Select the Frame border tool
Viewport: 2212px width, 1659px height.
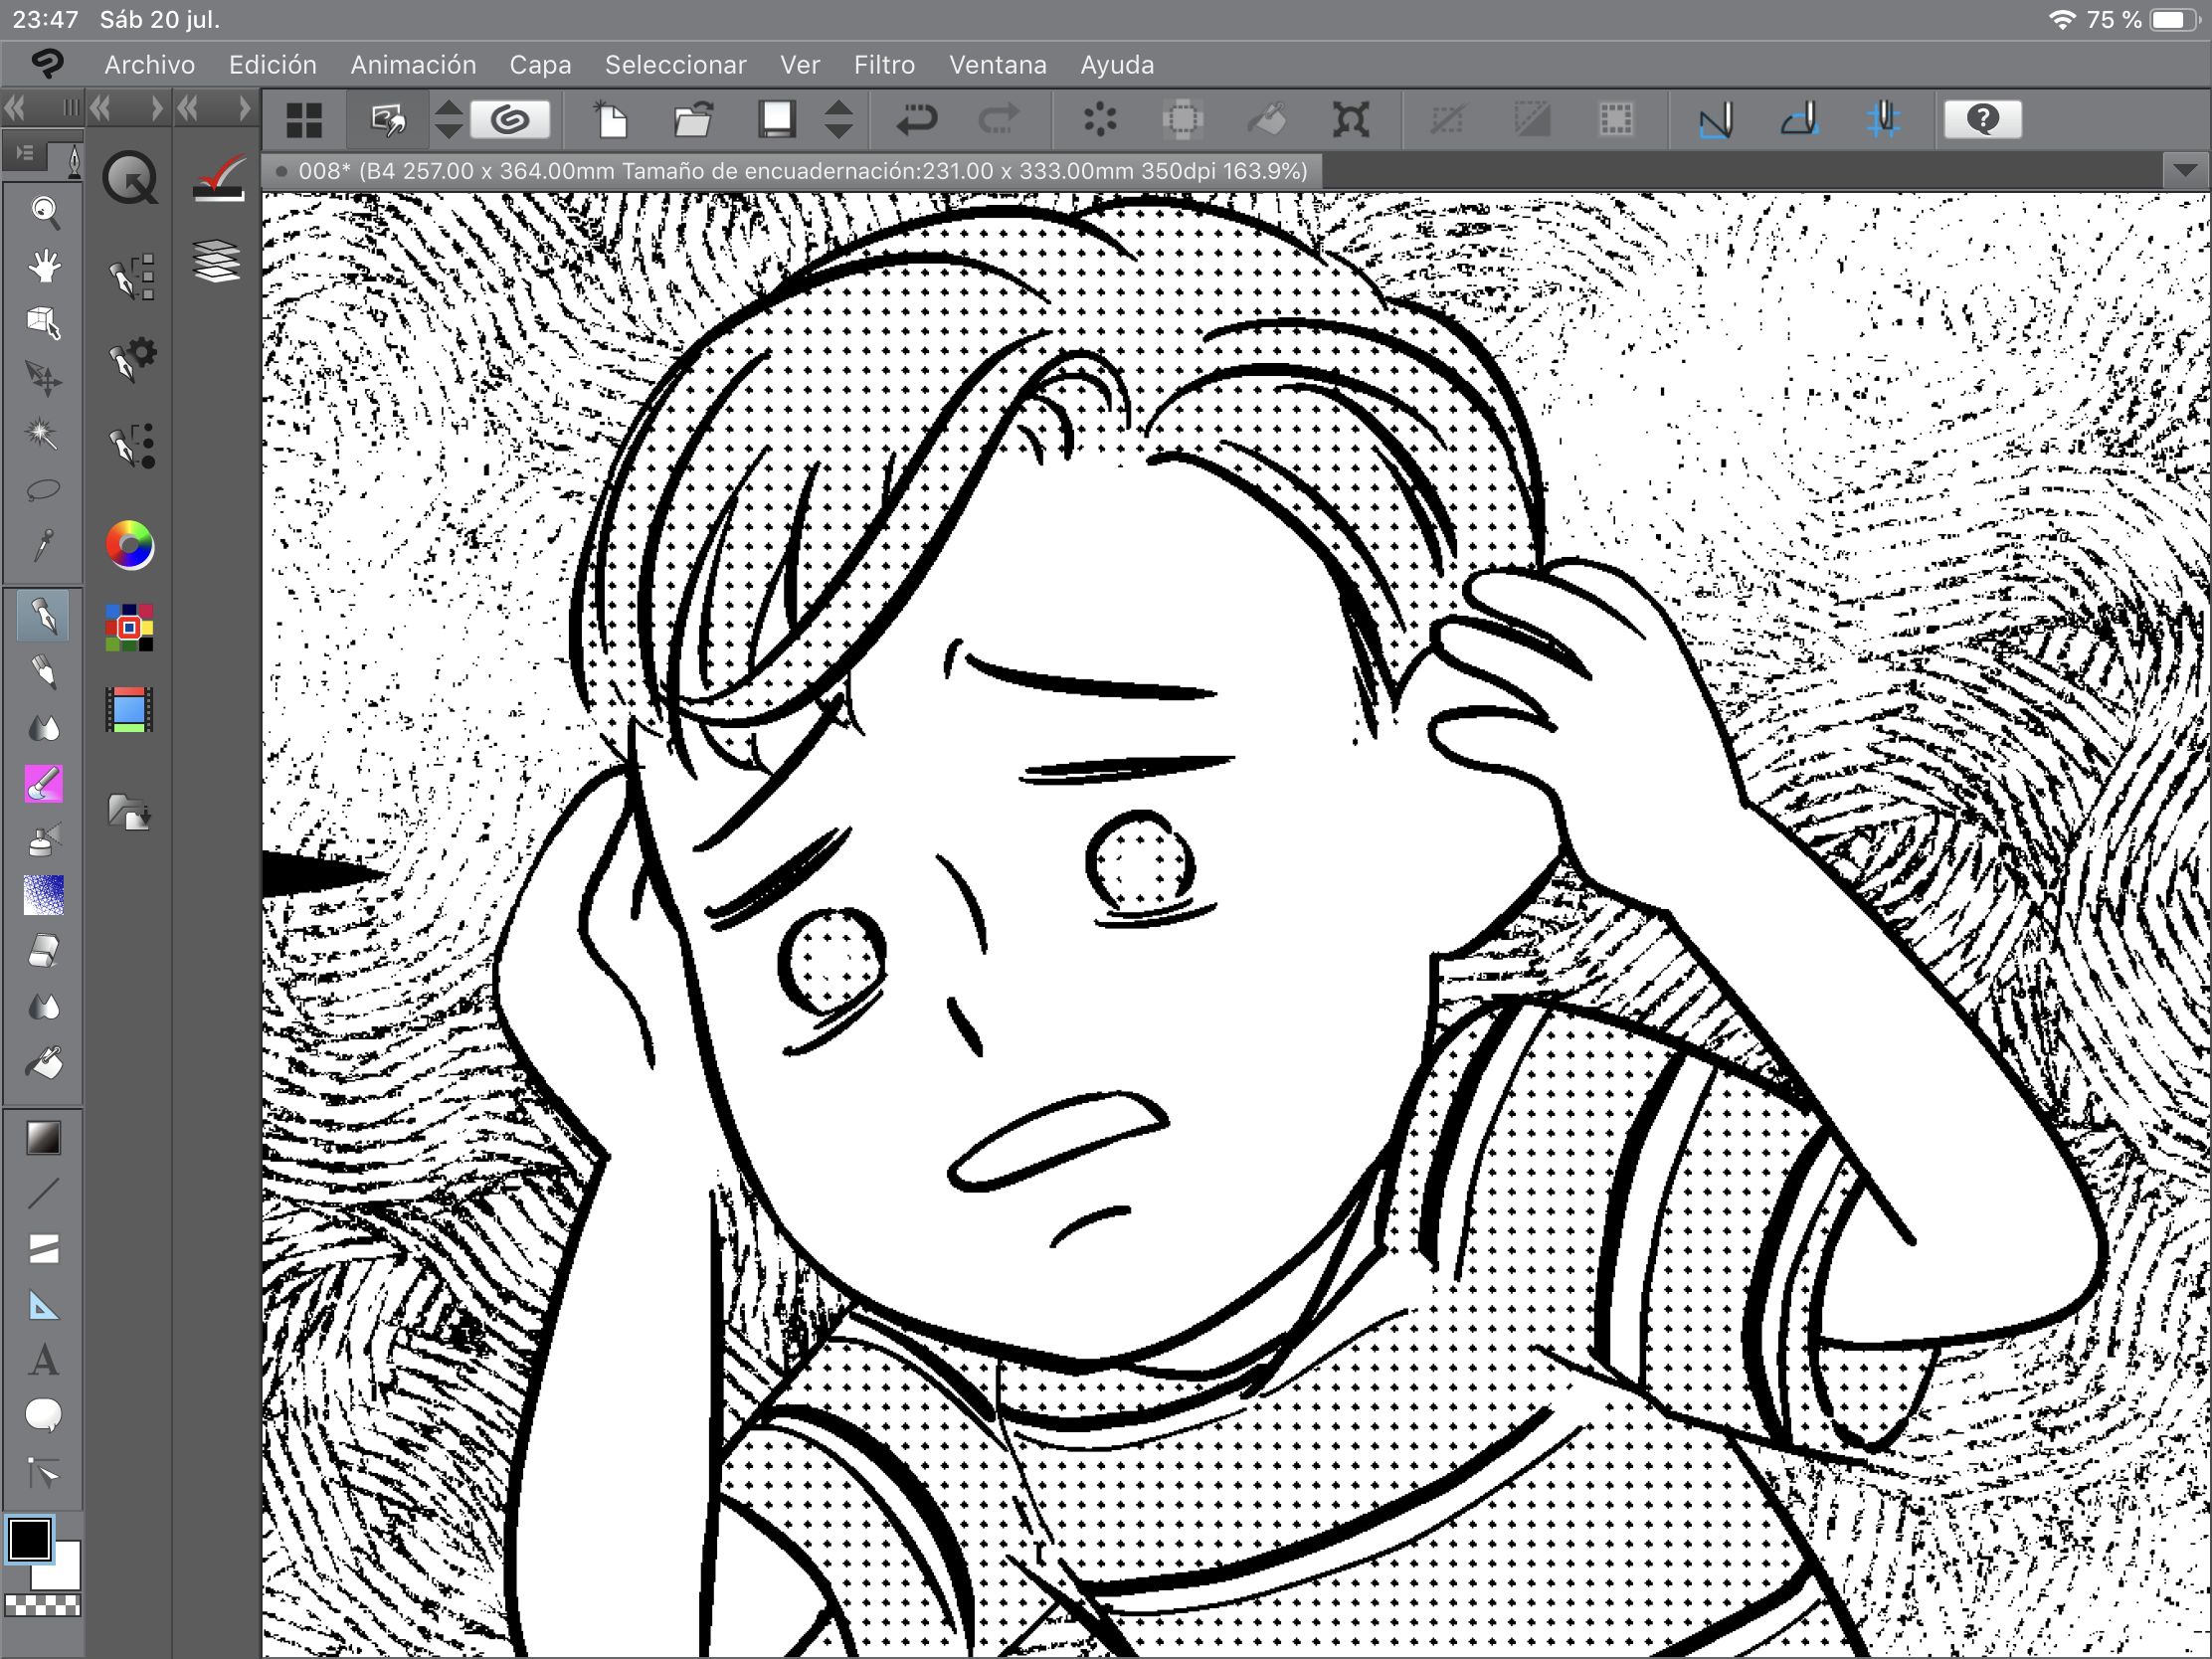[43, 1250]
